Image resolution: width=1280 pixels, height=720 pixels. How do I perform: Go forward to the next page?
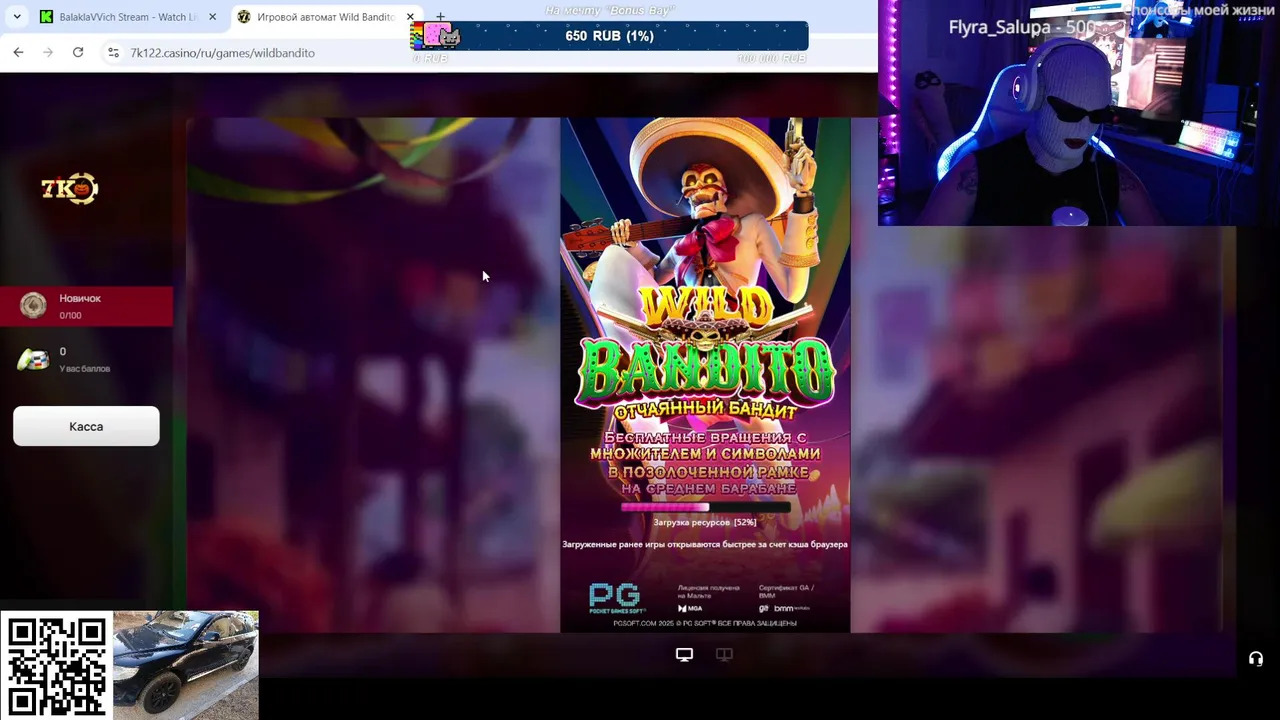coord(48,52)
